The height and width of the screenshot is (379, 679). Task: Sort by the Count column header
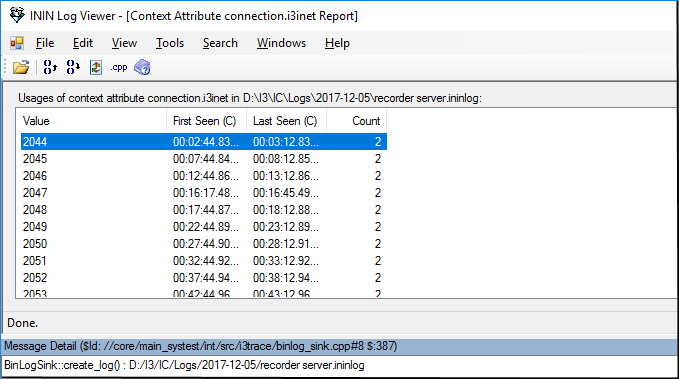click(357, 121)
